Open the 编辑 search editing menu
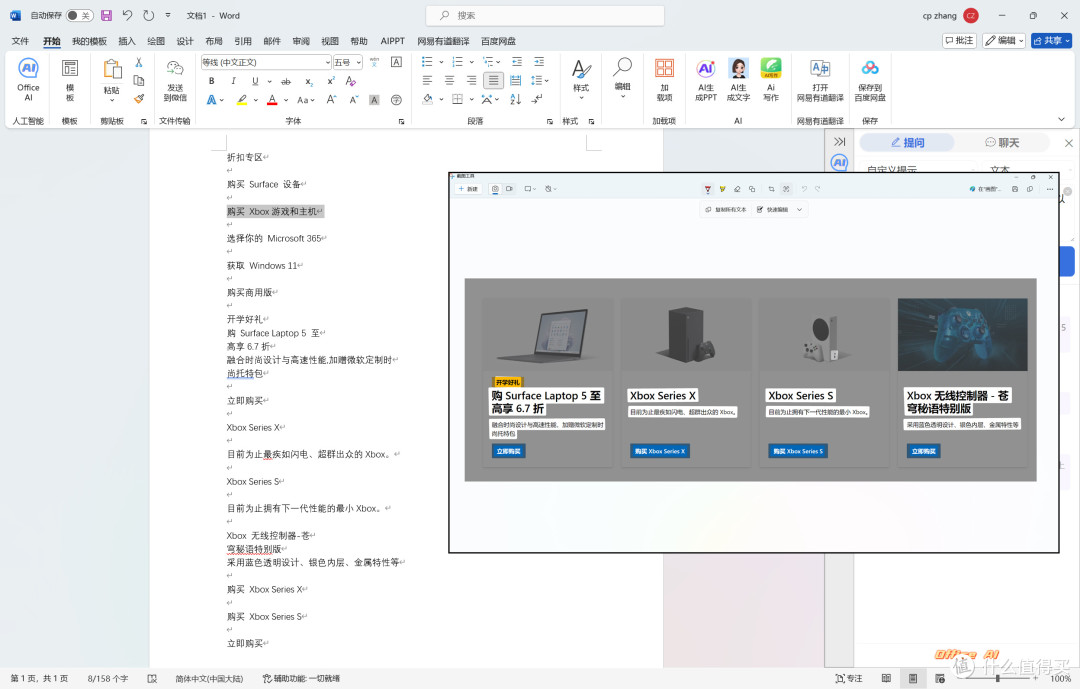 click(x=623, y=79)
